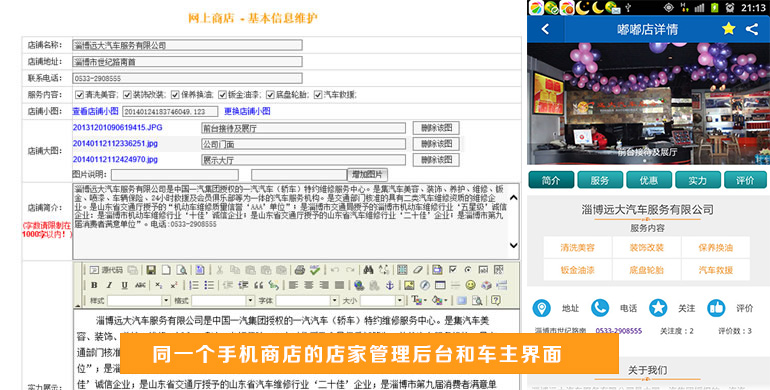Apply Superscript formatting
The image size is (770, 390).
point(173,285)
